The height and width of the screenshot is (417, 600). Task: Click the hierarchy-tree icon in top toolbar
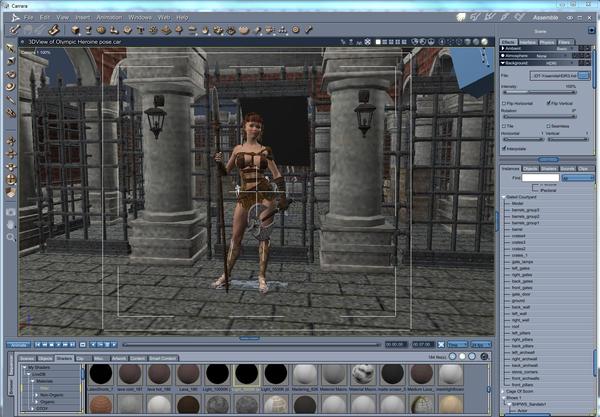click(x=282, y=29)
